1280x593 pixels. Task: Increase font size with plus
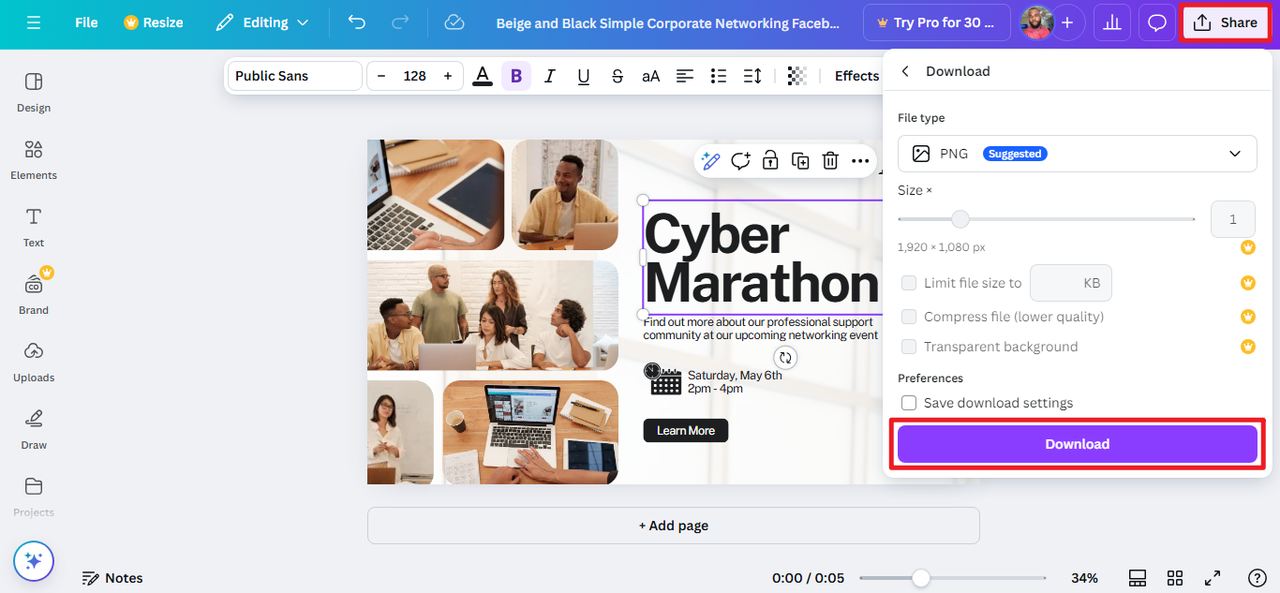pos(447,76)
